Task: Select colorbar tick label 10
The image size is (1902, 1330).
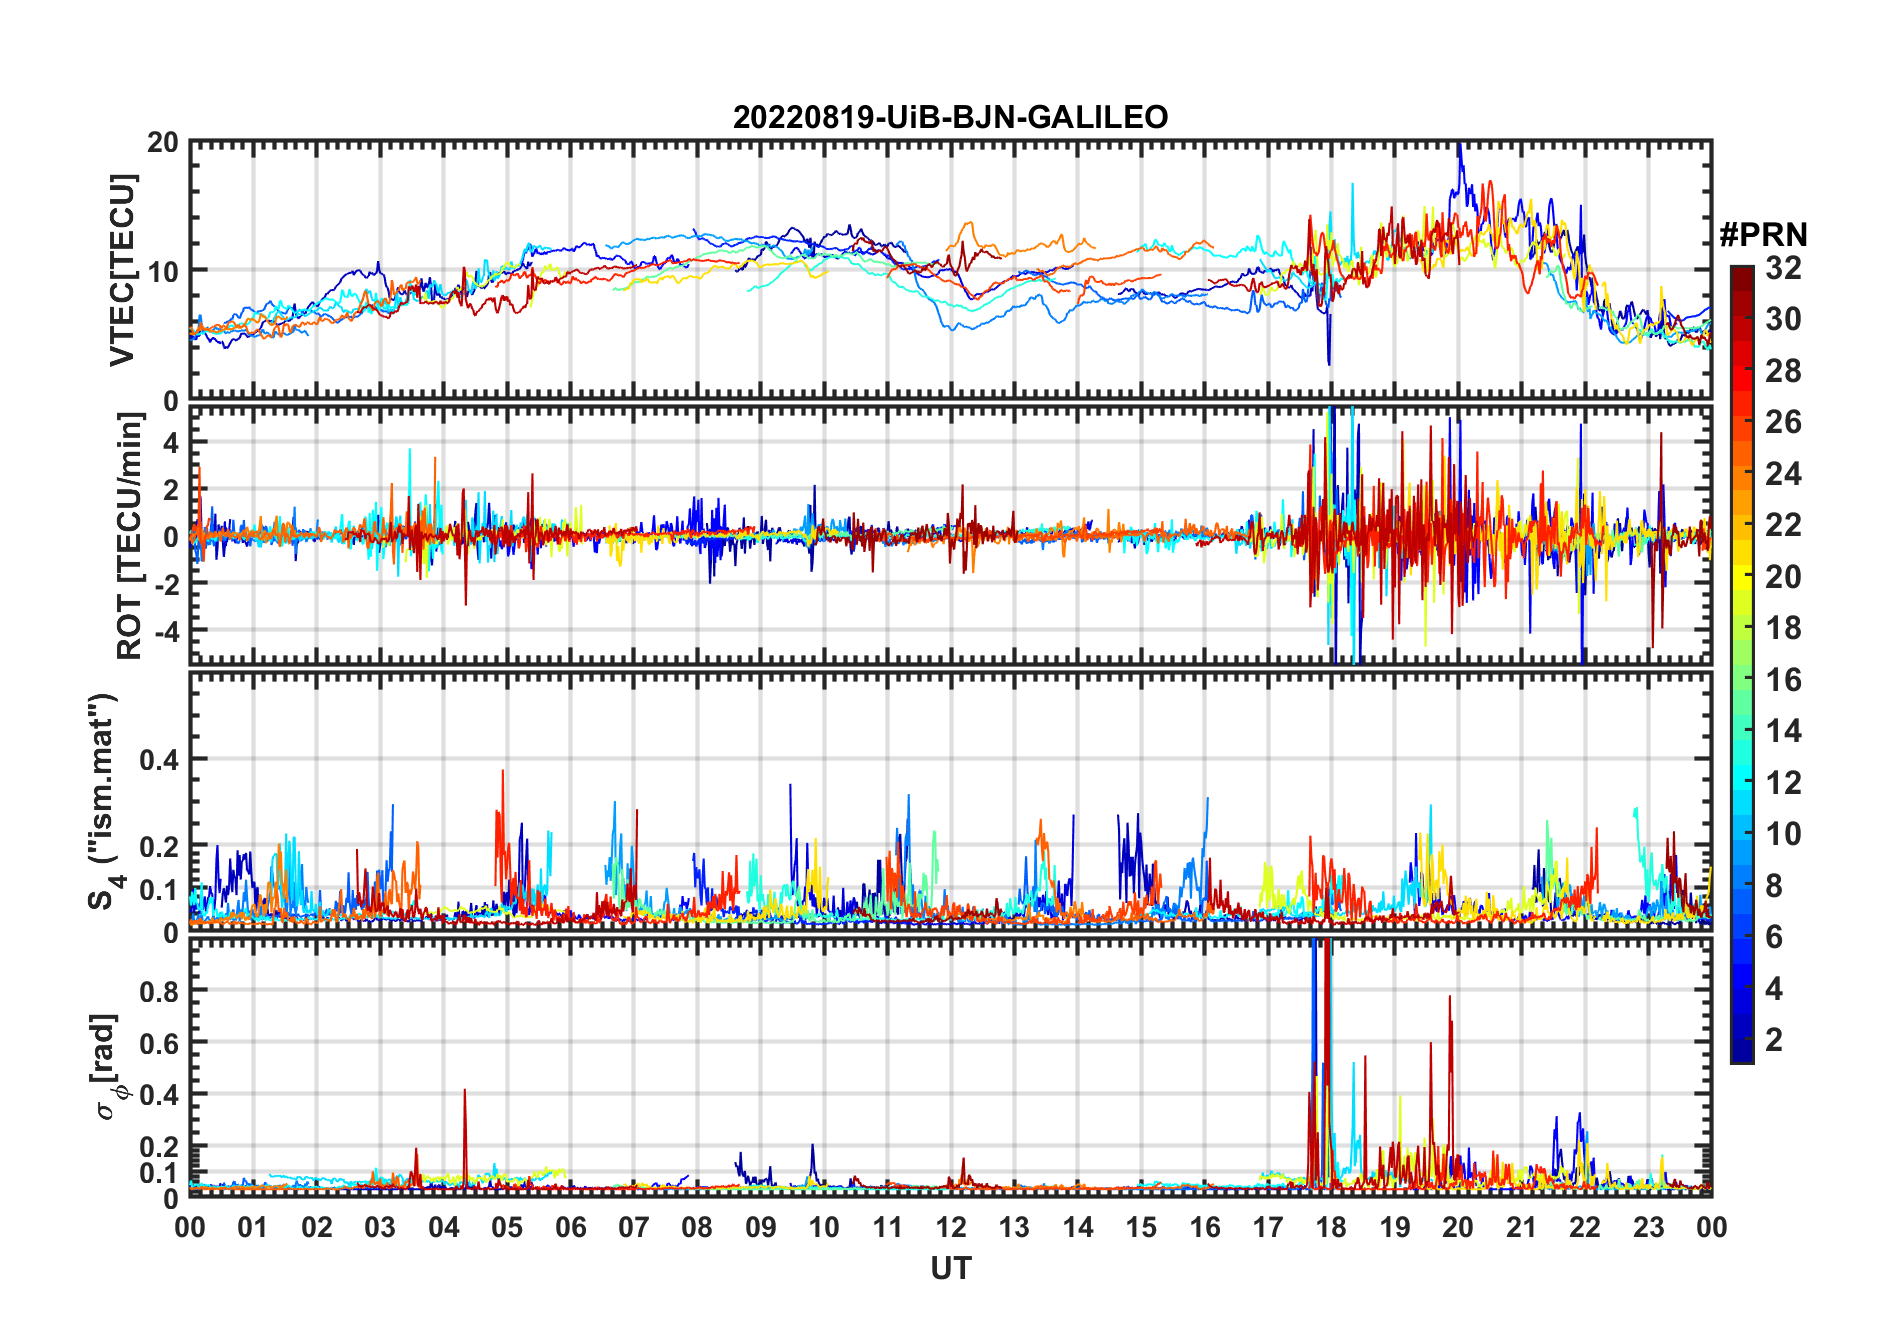Action: click(1783, 834)
